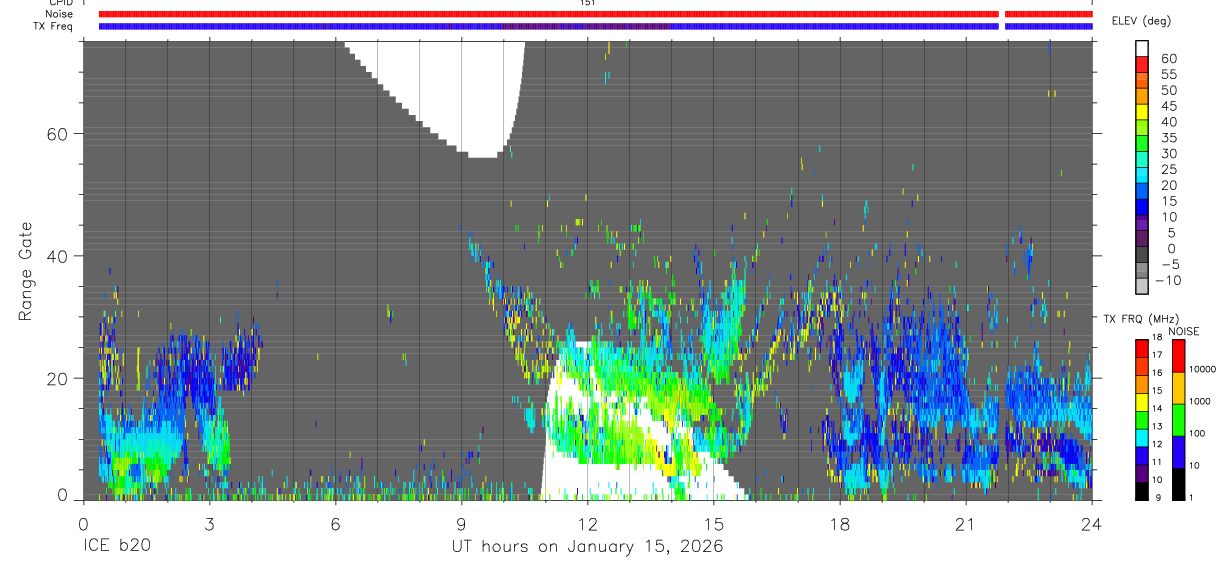Click the "10000" label on the NOISE bar

(x=1202, y=369)
